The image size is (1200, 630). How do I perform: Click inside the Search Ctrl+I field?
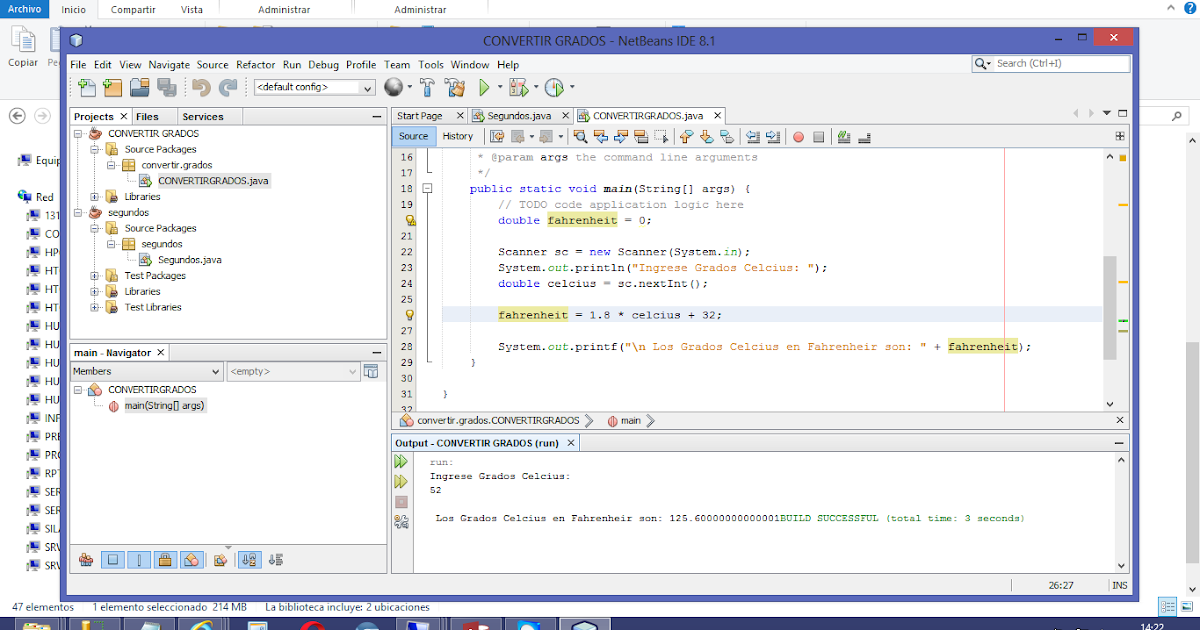[1050, 63]
